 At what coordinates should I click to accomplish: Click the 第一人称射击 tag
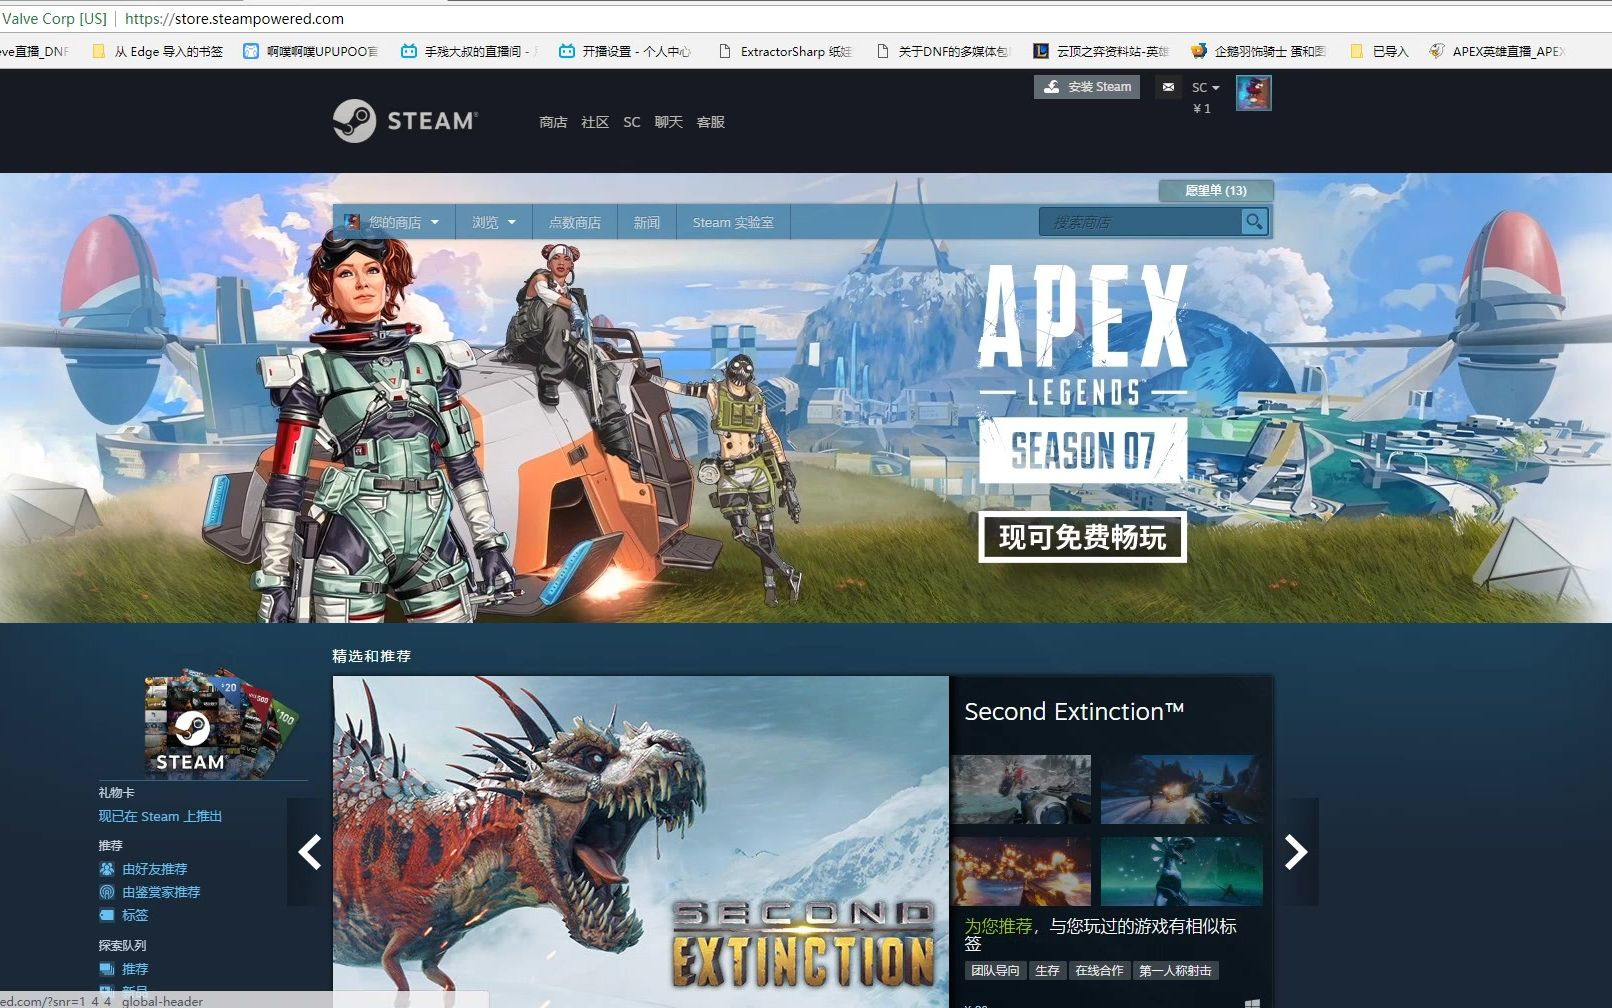click(x=1175, y=970)
